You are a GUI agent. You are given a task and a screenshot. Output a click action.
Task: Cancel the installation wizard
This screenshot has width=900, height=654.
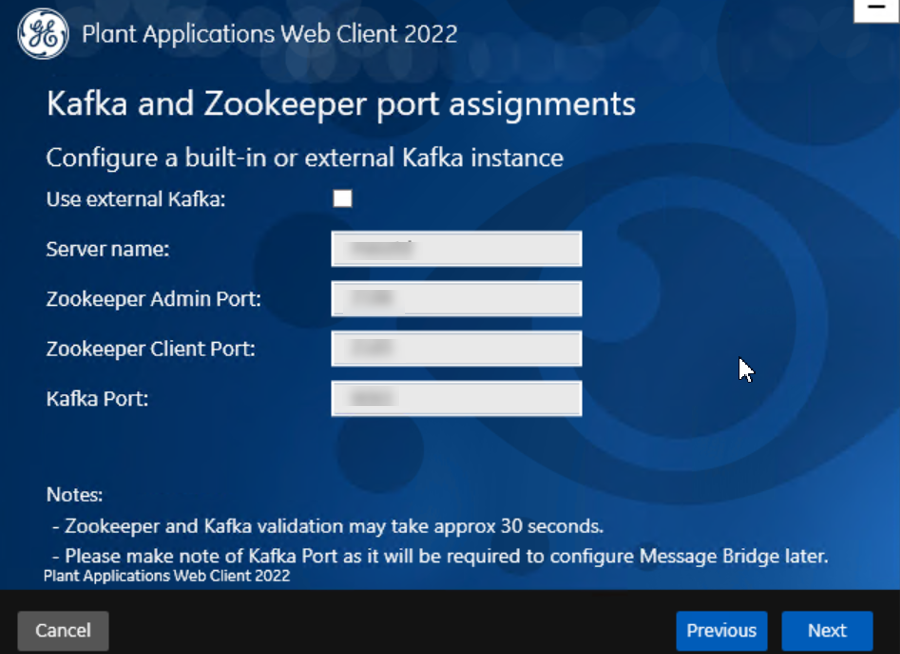point(63,630)
